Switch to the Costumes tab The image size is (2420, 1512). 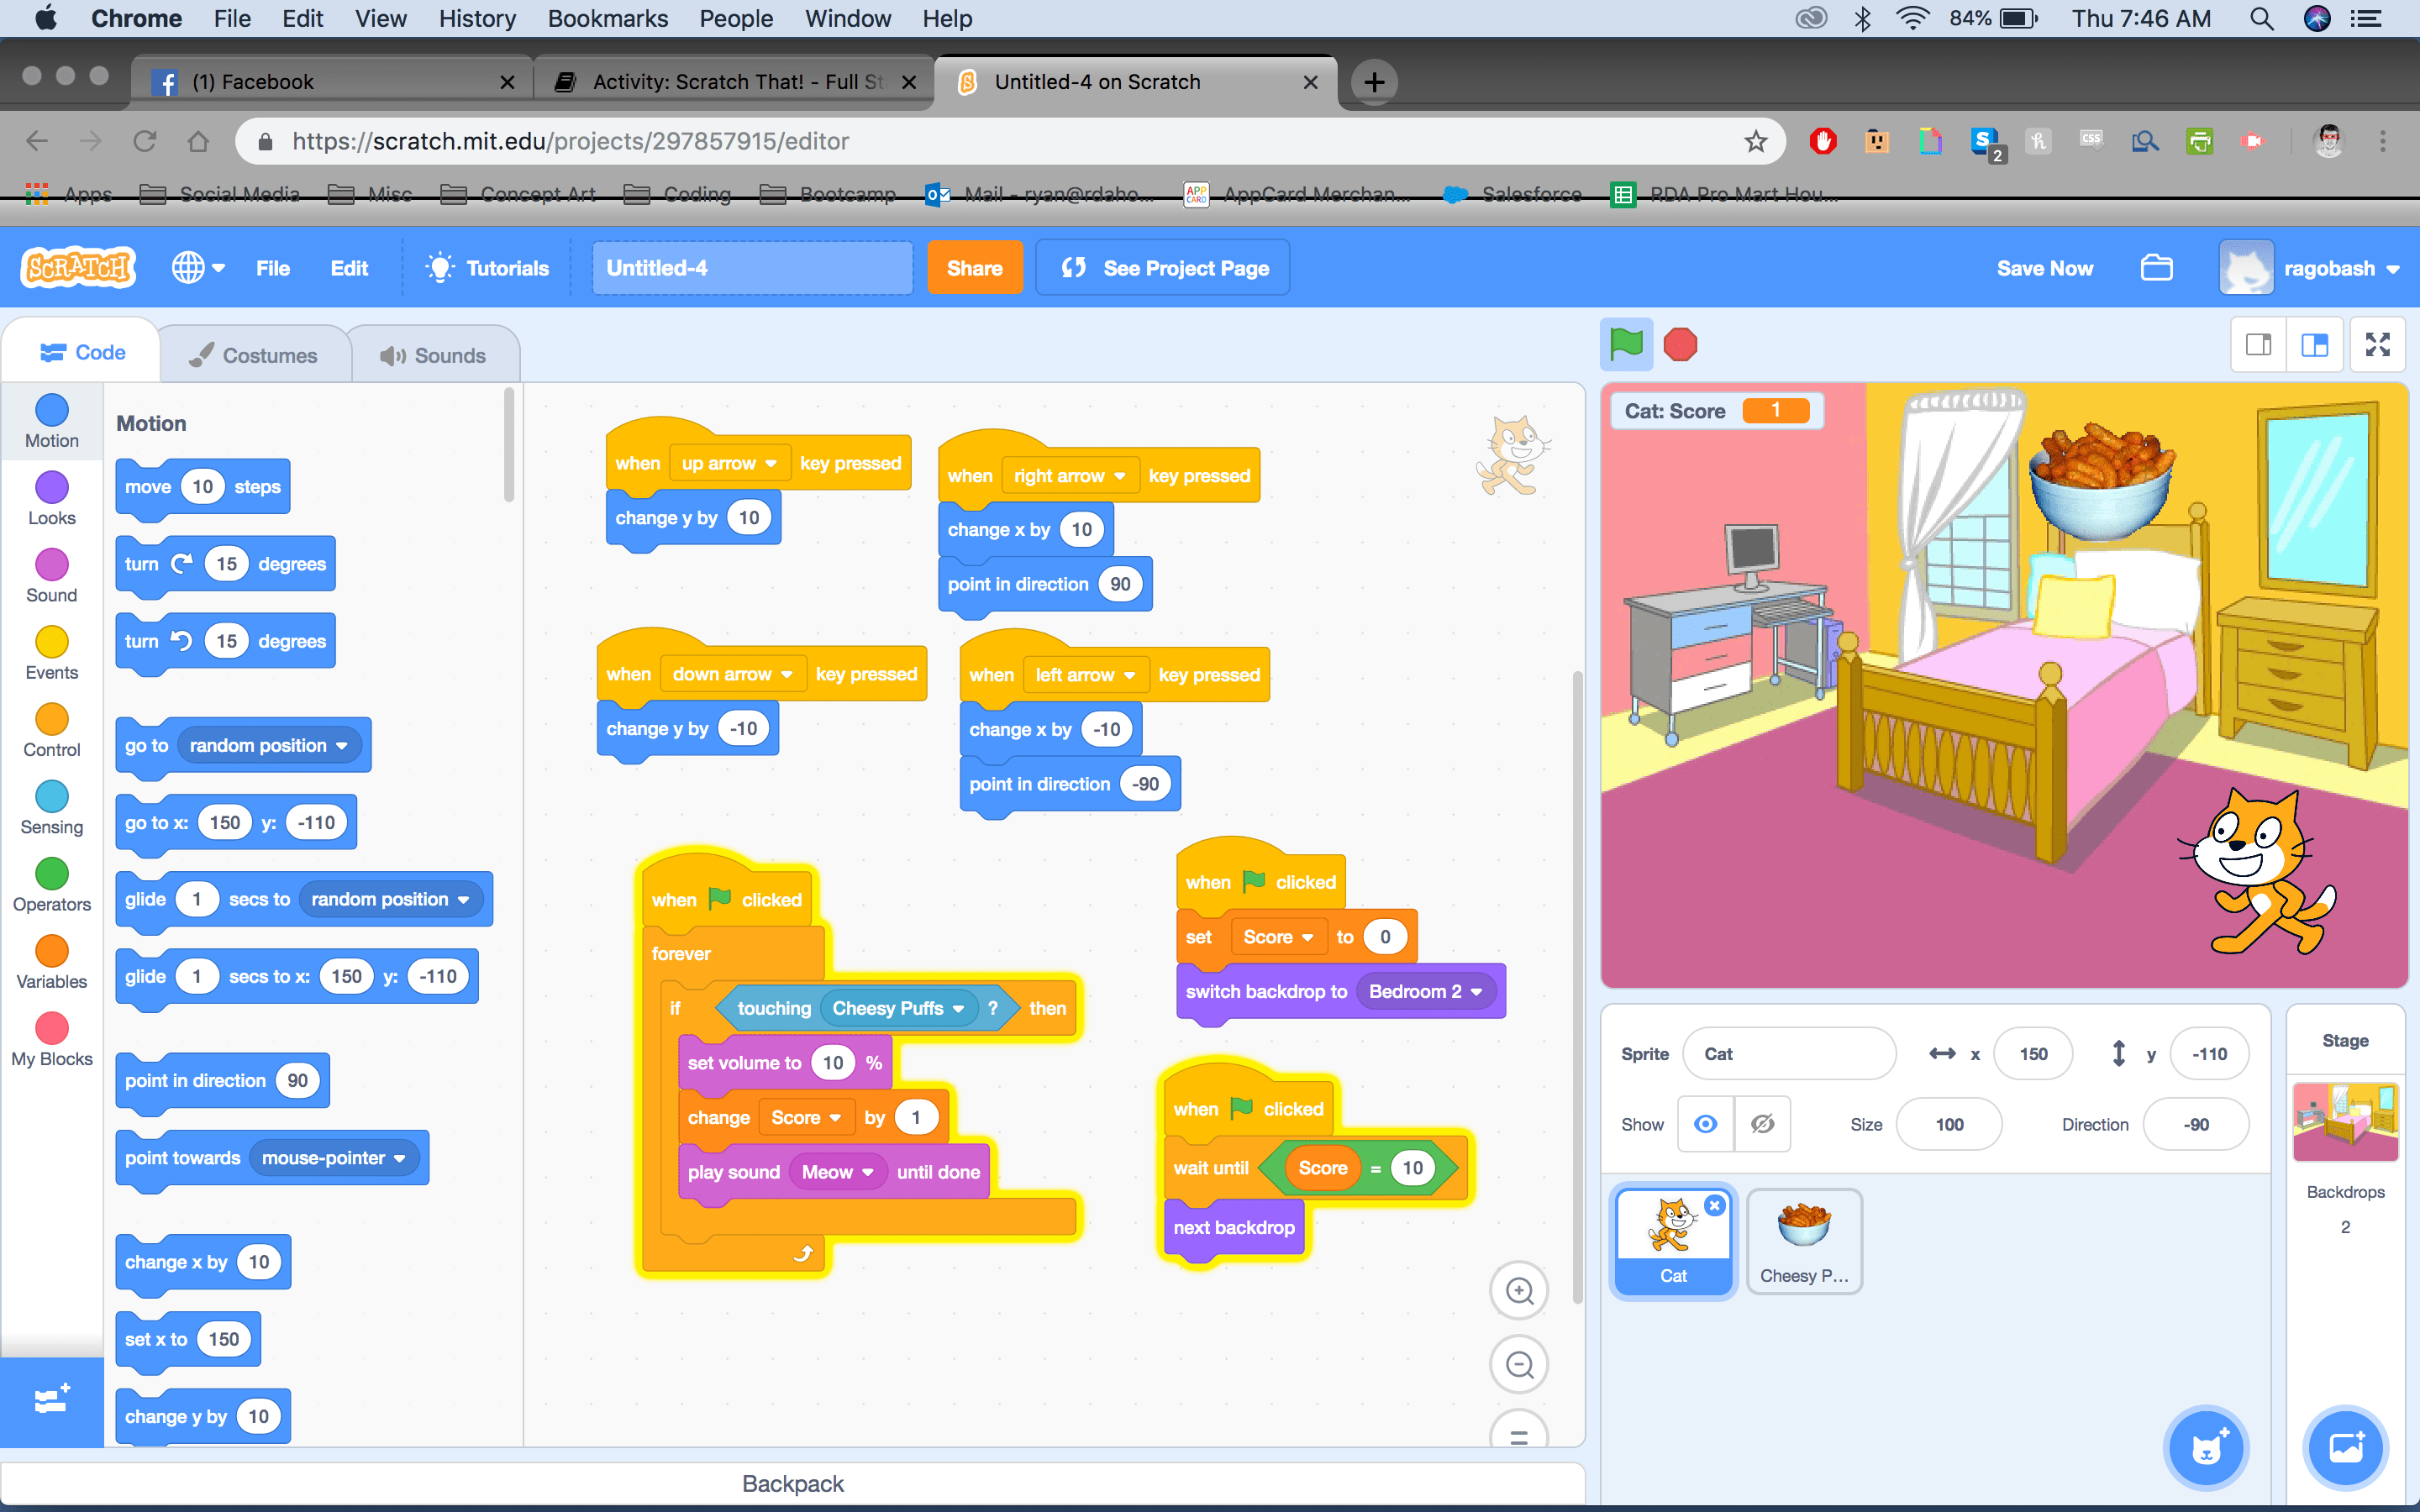(x=255, y=355)
